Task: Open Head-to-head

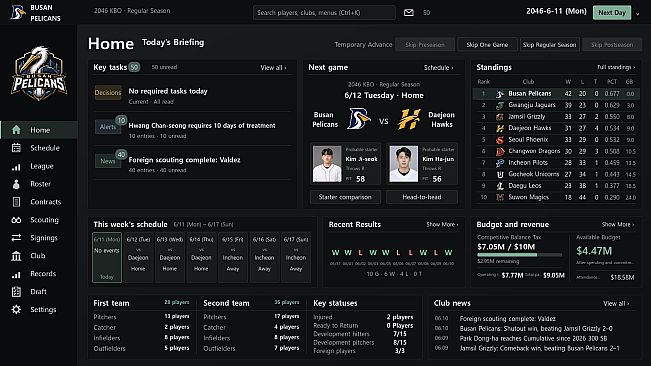Action: [x=422, y=197]
